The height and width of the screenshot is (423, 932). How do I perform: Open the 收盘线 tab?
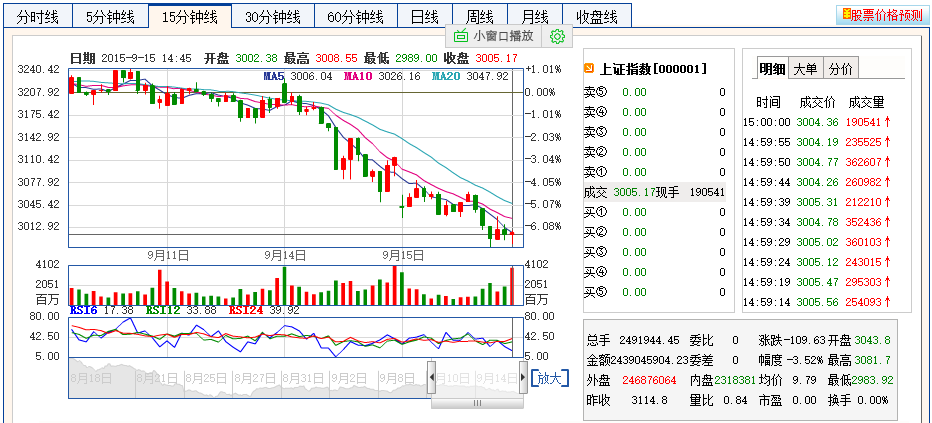pyautogui.click(x=597, y=16)
